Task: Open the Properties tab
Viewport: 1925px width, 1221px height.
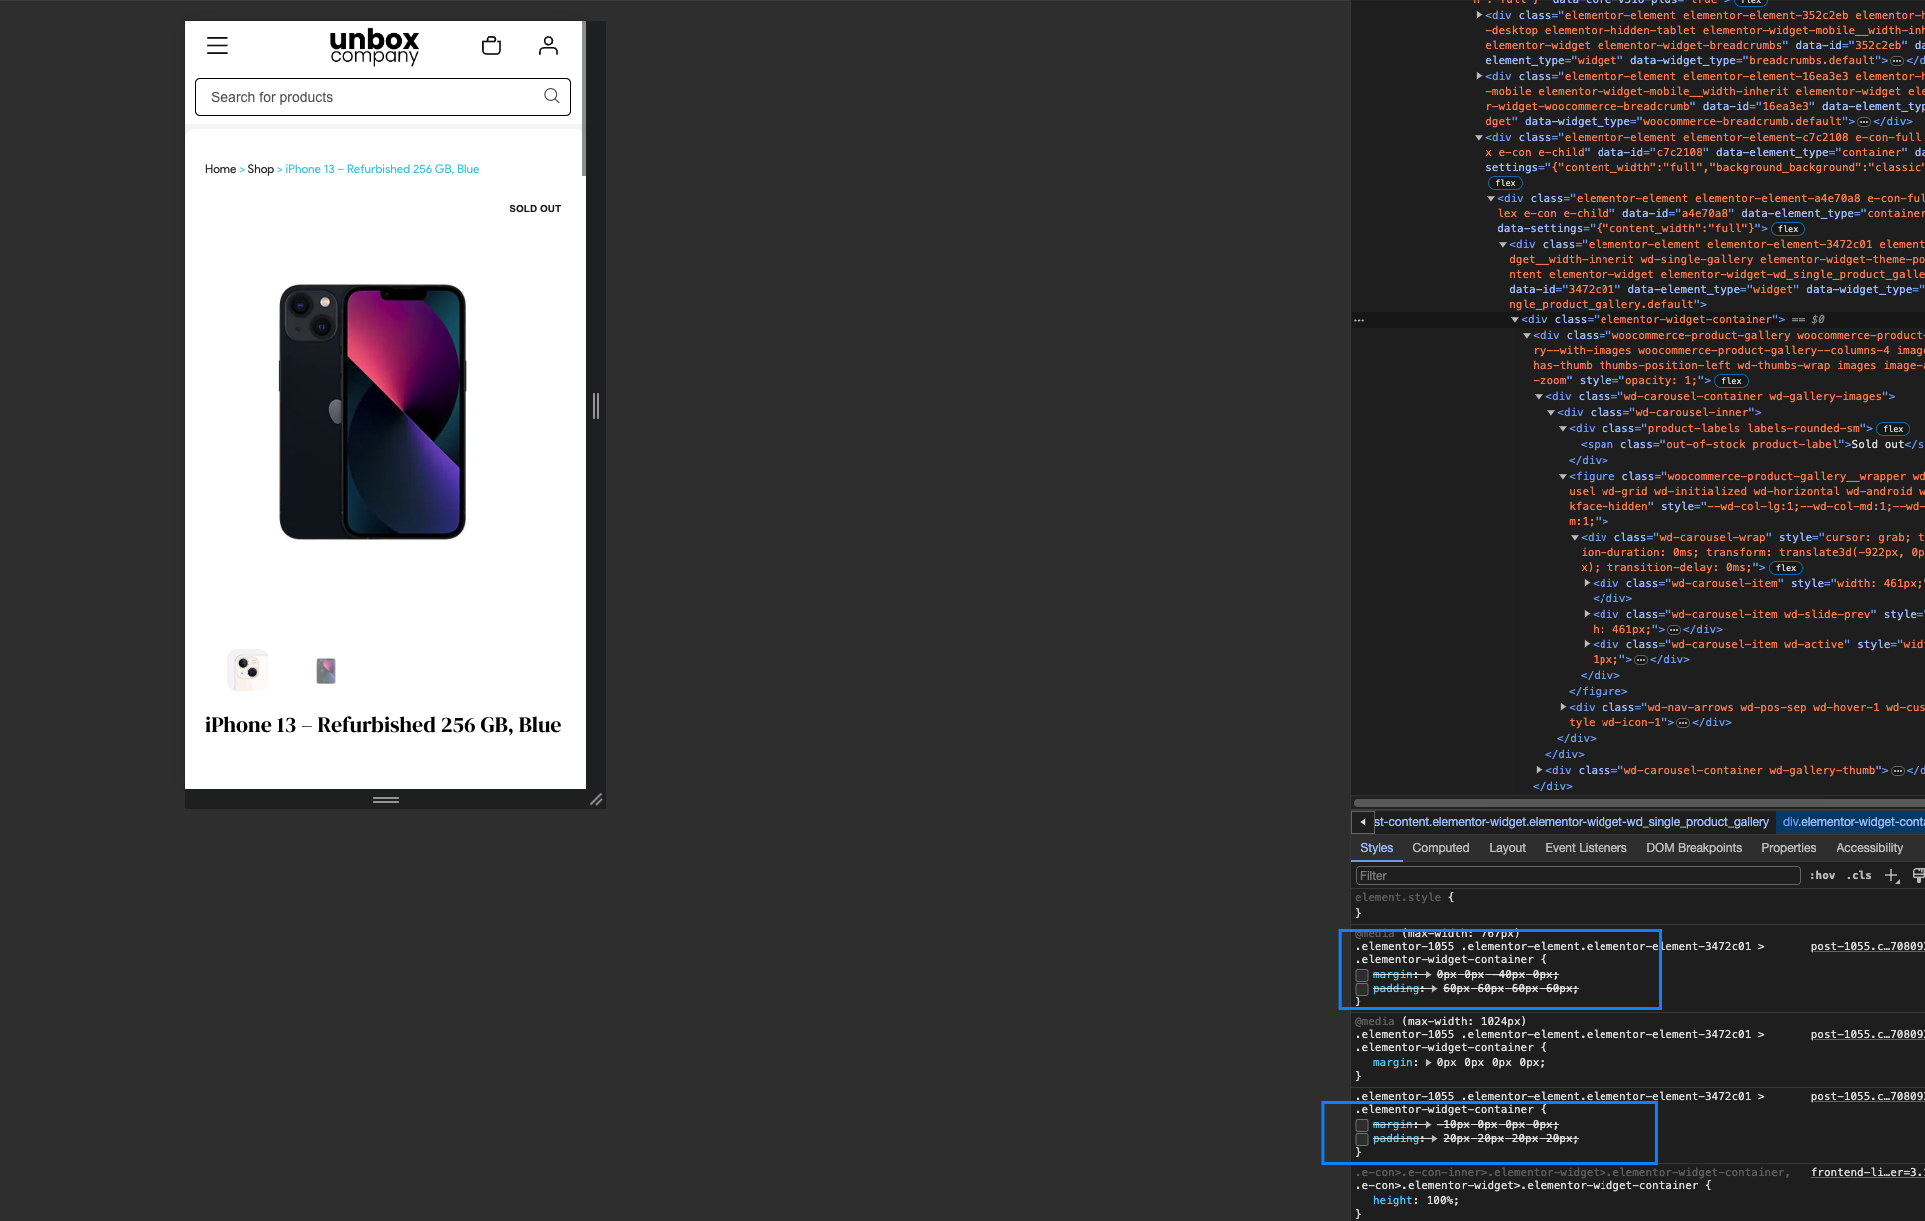Action: 1788,848
